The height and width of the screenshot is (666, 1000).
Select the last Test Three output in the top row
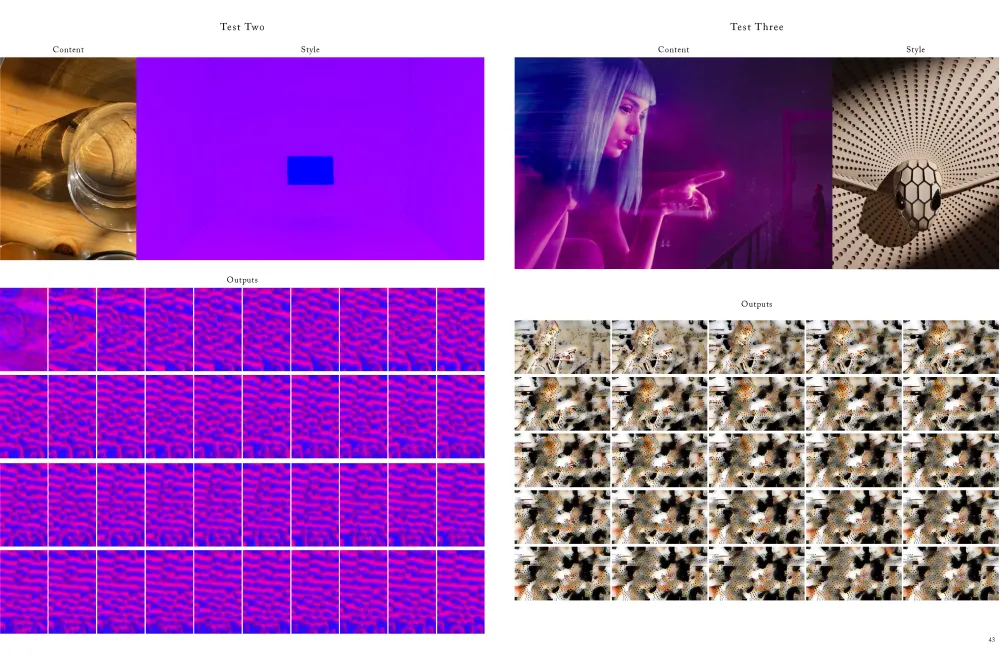tap(951, 347)
